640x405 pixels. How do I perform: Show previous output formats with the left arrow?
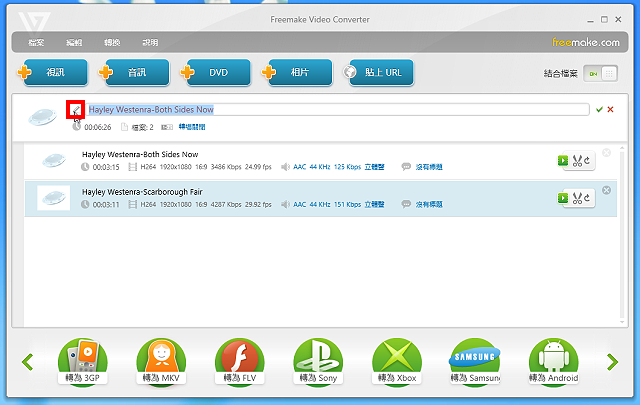click(x=28, y=362)
